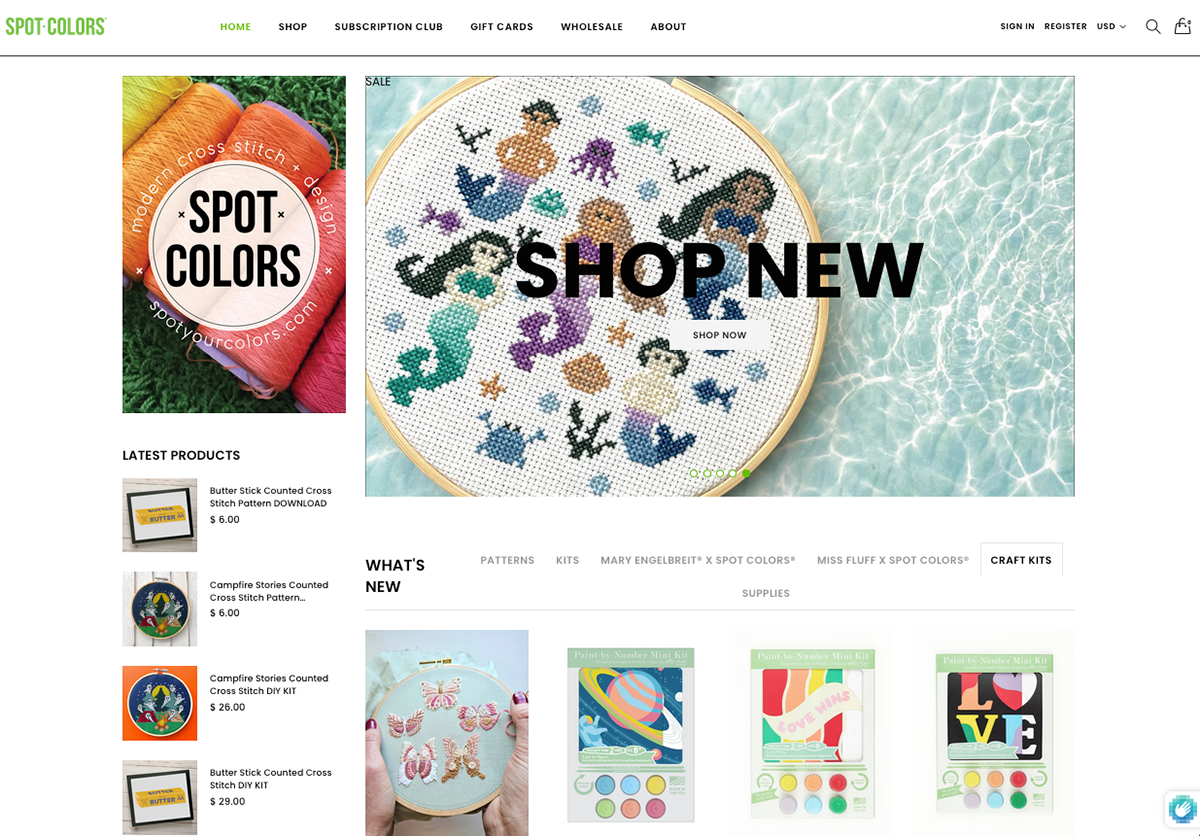Click the Spot Colors logo in header
This screenshot has height=836, width=1200.
click(x=56, y=26)
